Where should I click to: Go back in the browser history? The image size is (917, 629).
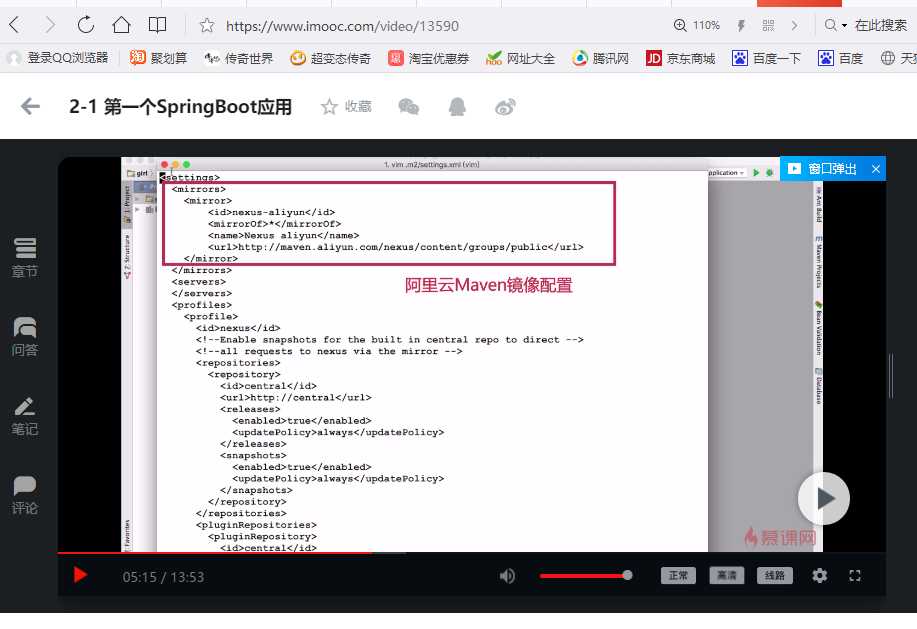coord(16,25)
